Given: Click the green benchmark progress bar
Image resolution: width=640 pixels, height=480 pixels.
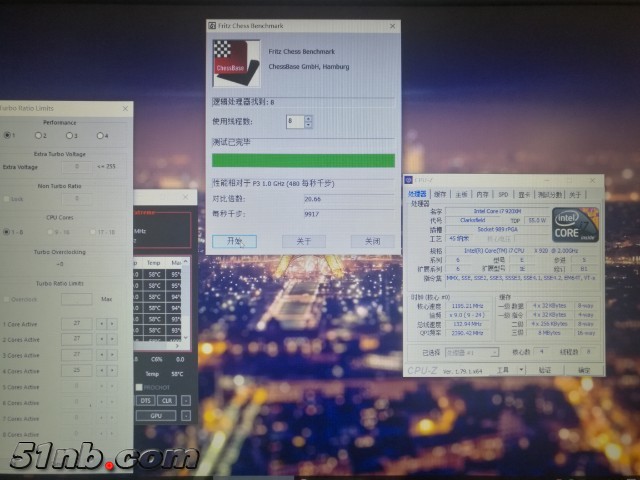Looking at the screenshot, I should [x=303, y=160].
